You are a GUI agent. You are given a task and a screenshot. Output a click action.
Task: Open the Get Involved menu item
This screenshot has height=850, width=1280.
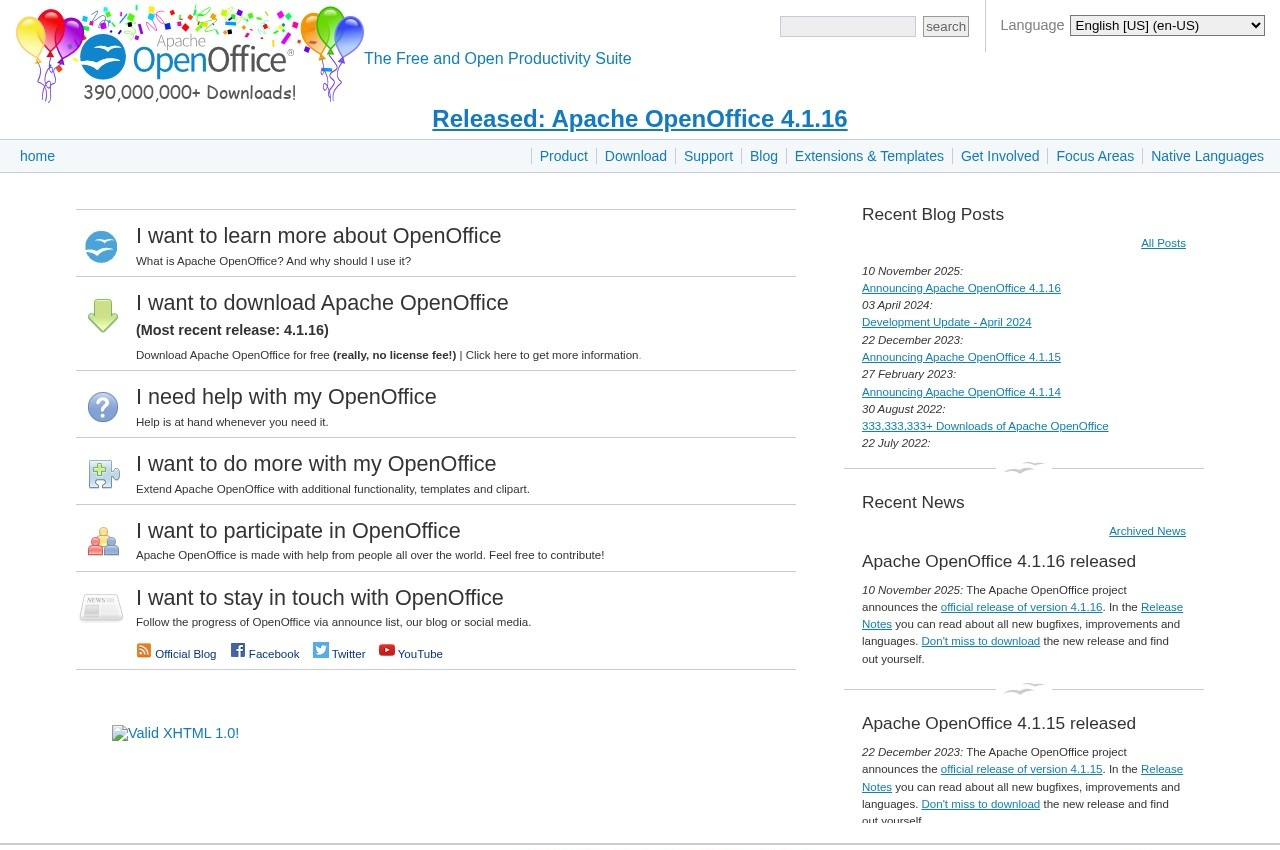click(x=1000, y=156)
